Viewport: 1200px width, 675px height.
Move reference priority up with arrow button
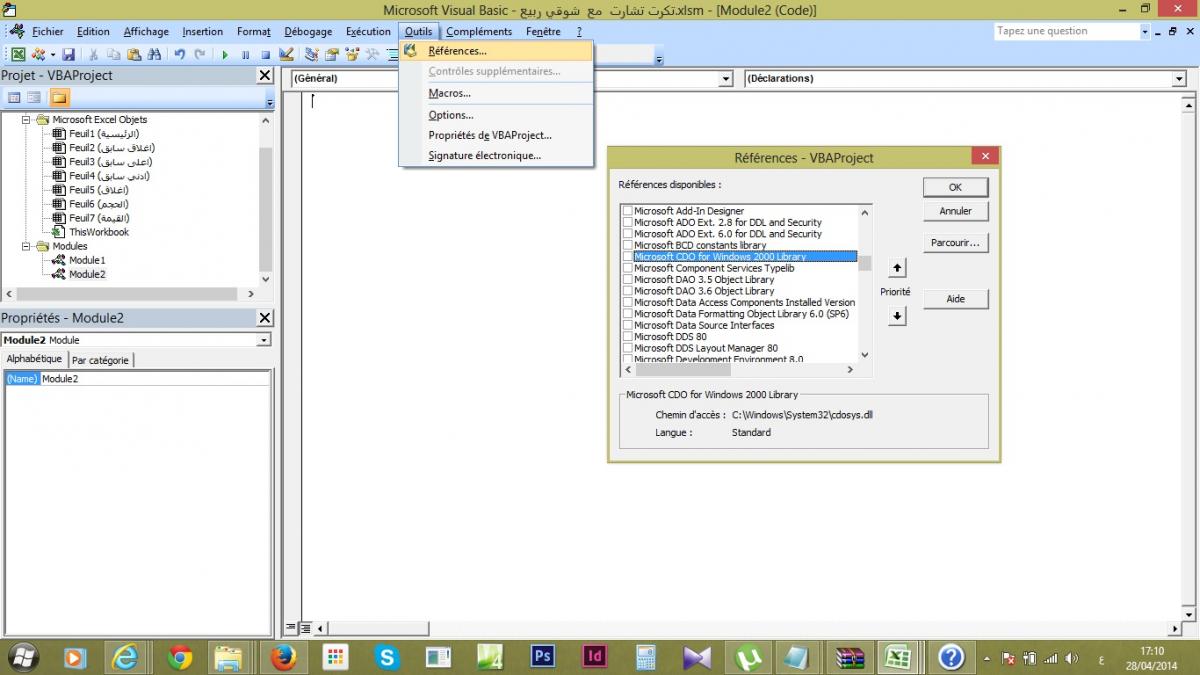coord(897,268)
